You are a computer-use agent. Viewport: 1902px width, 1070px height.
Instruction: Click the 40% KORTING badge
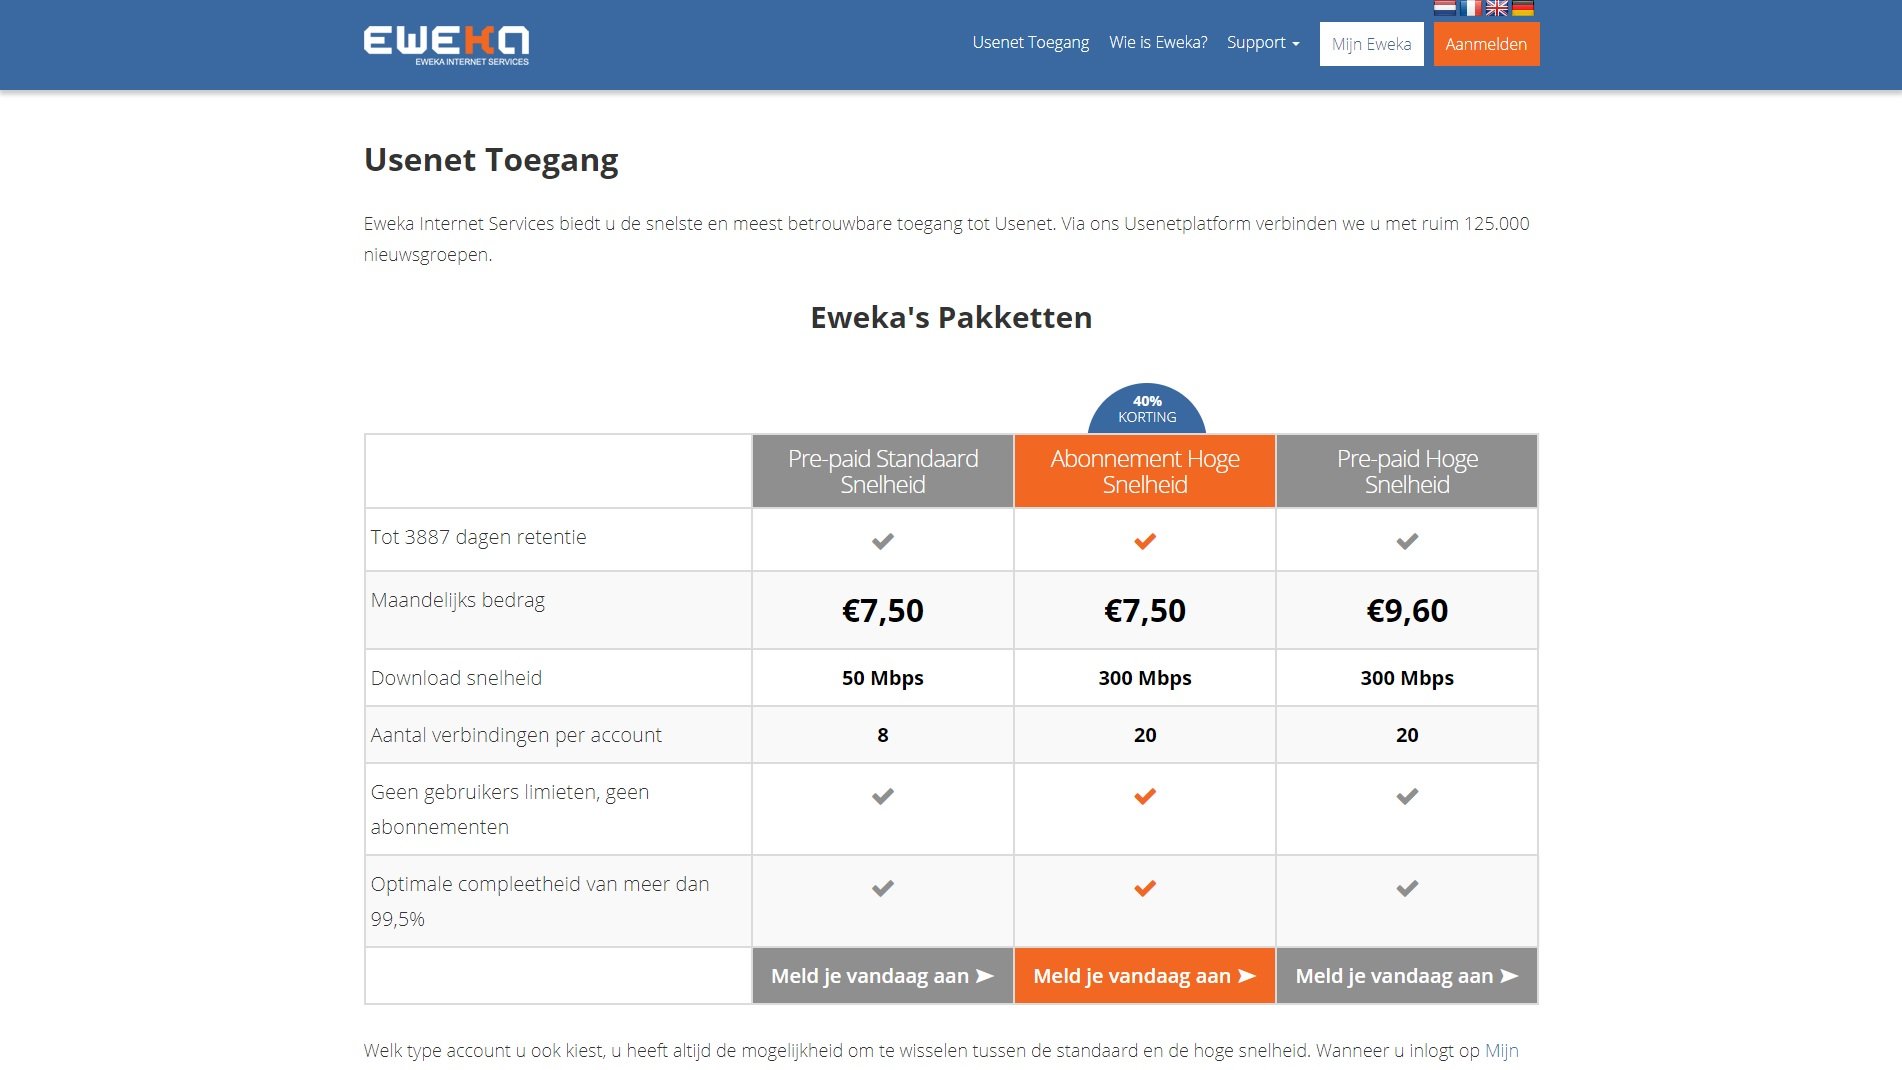[1146, 408]
